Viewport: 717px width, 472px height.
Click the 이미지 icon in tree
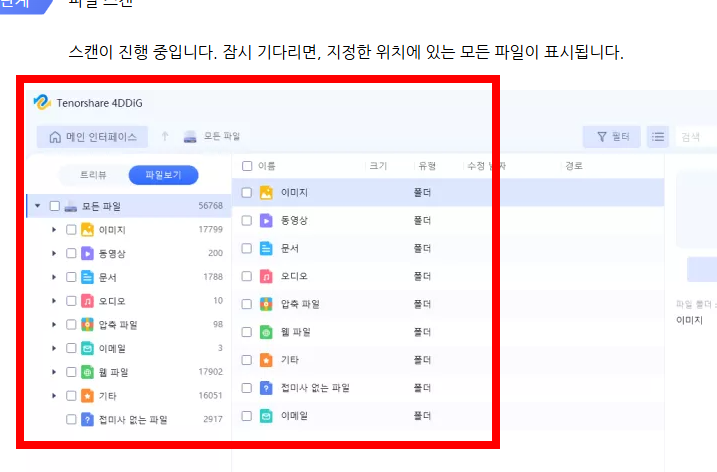(x=87, y=230)
